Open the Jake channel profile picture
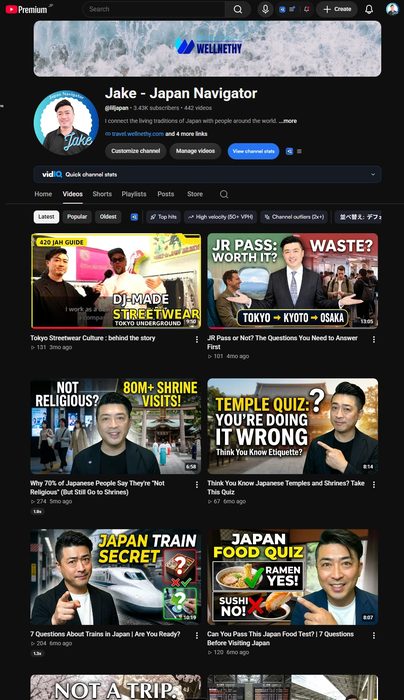404x700 pixels. pos(66,123)
